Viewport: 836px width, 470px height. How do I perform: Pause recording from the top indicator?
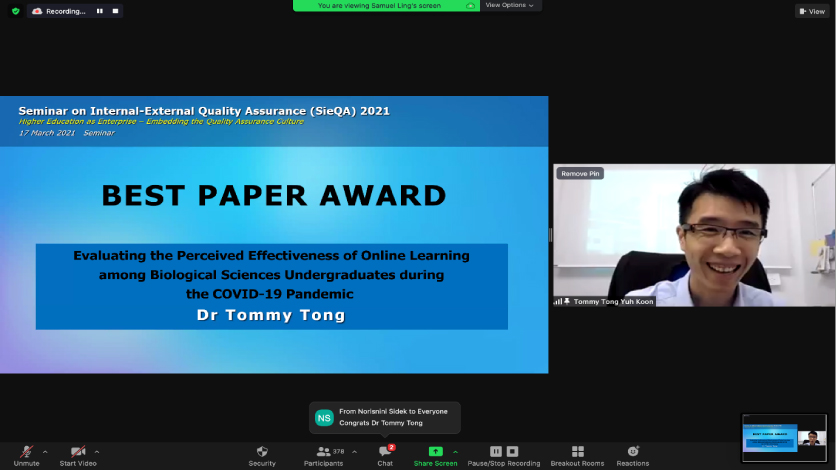[100, 11]
